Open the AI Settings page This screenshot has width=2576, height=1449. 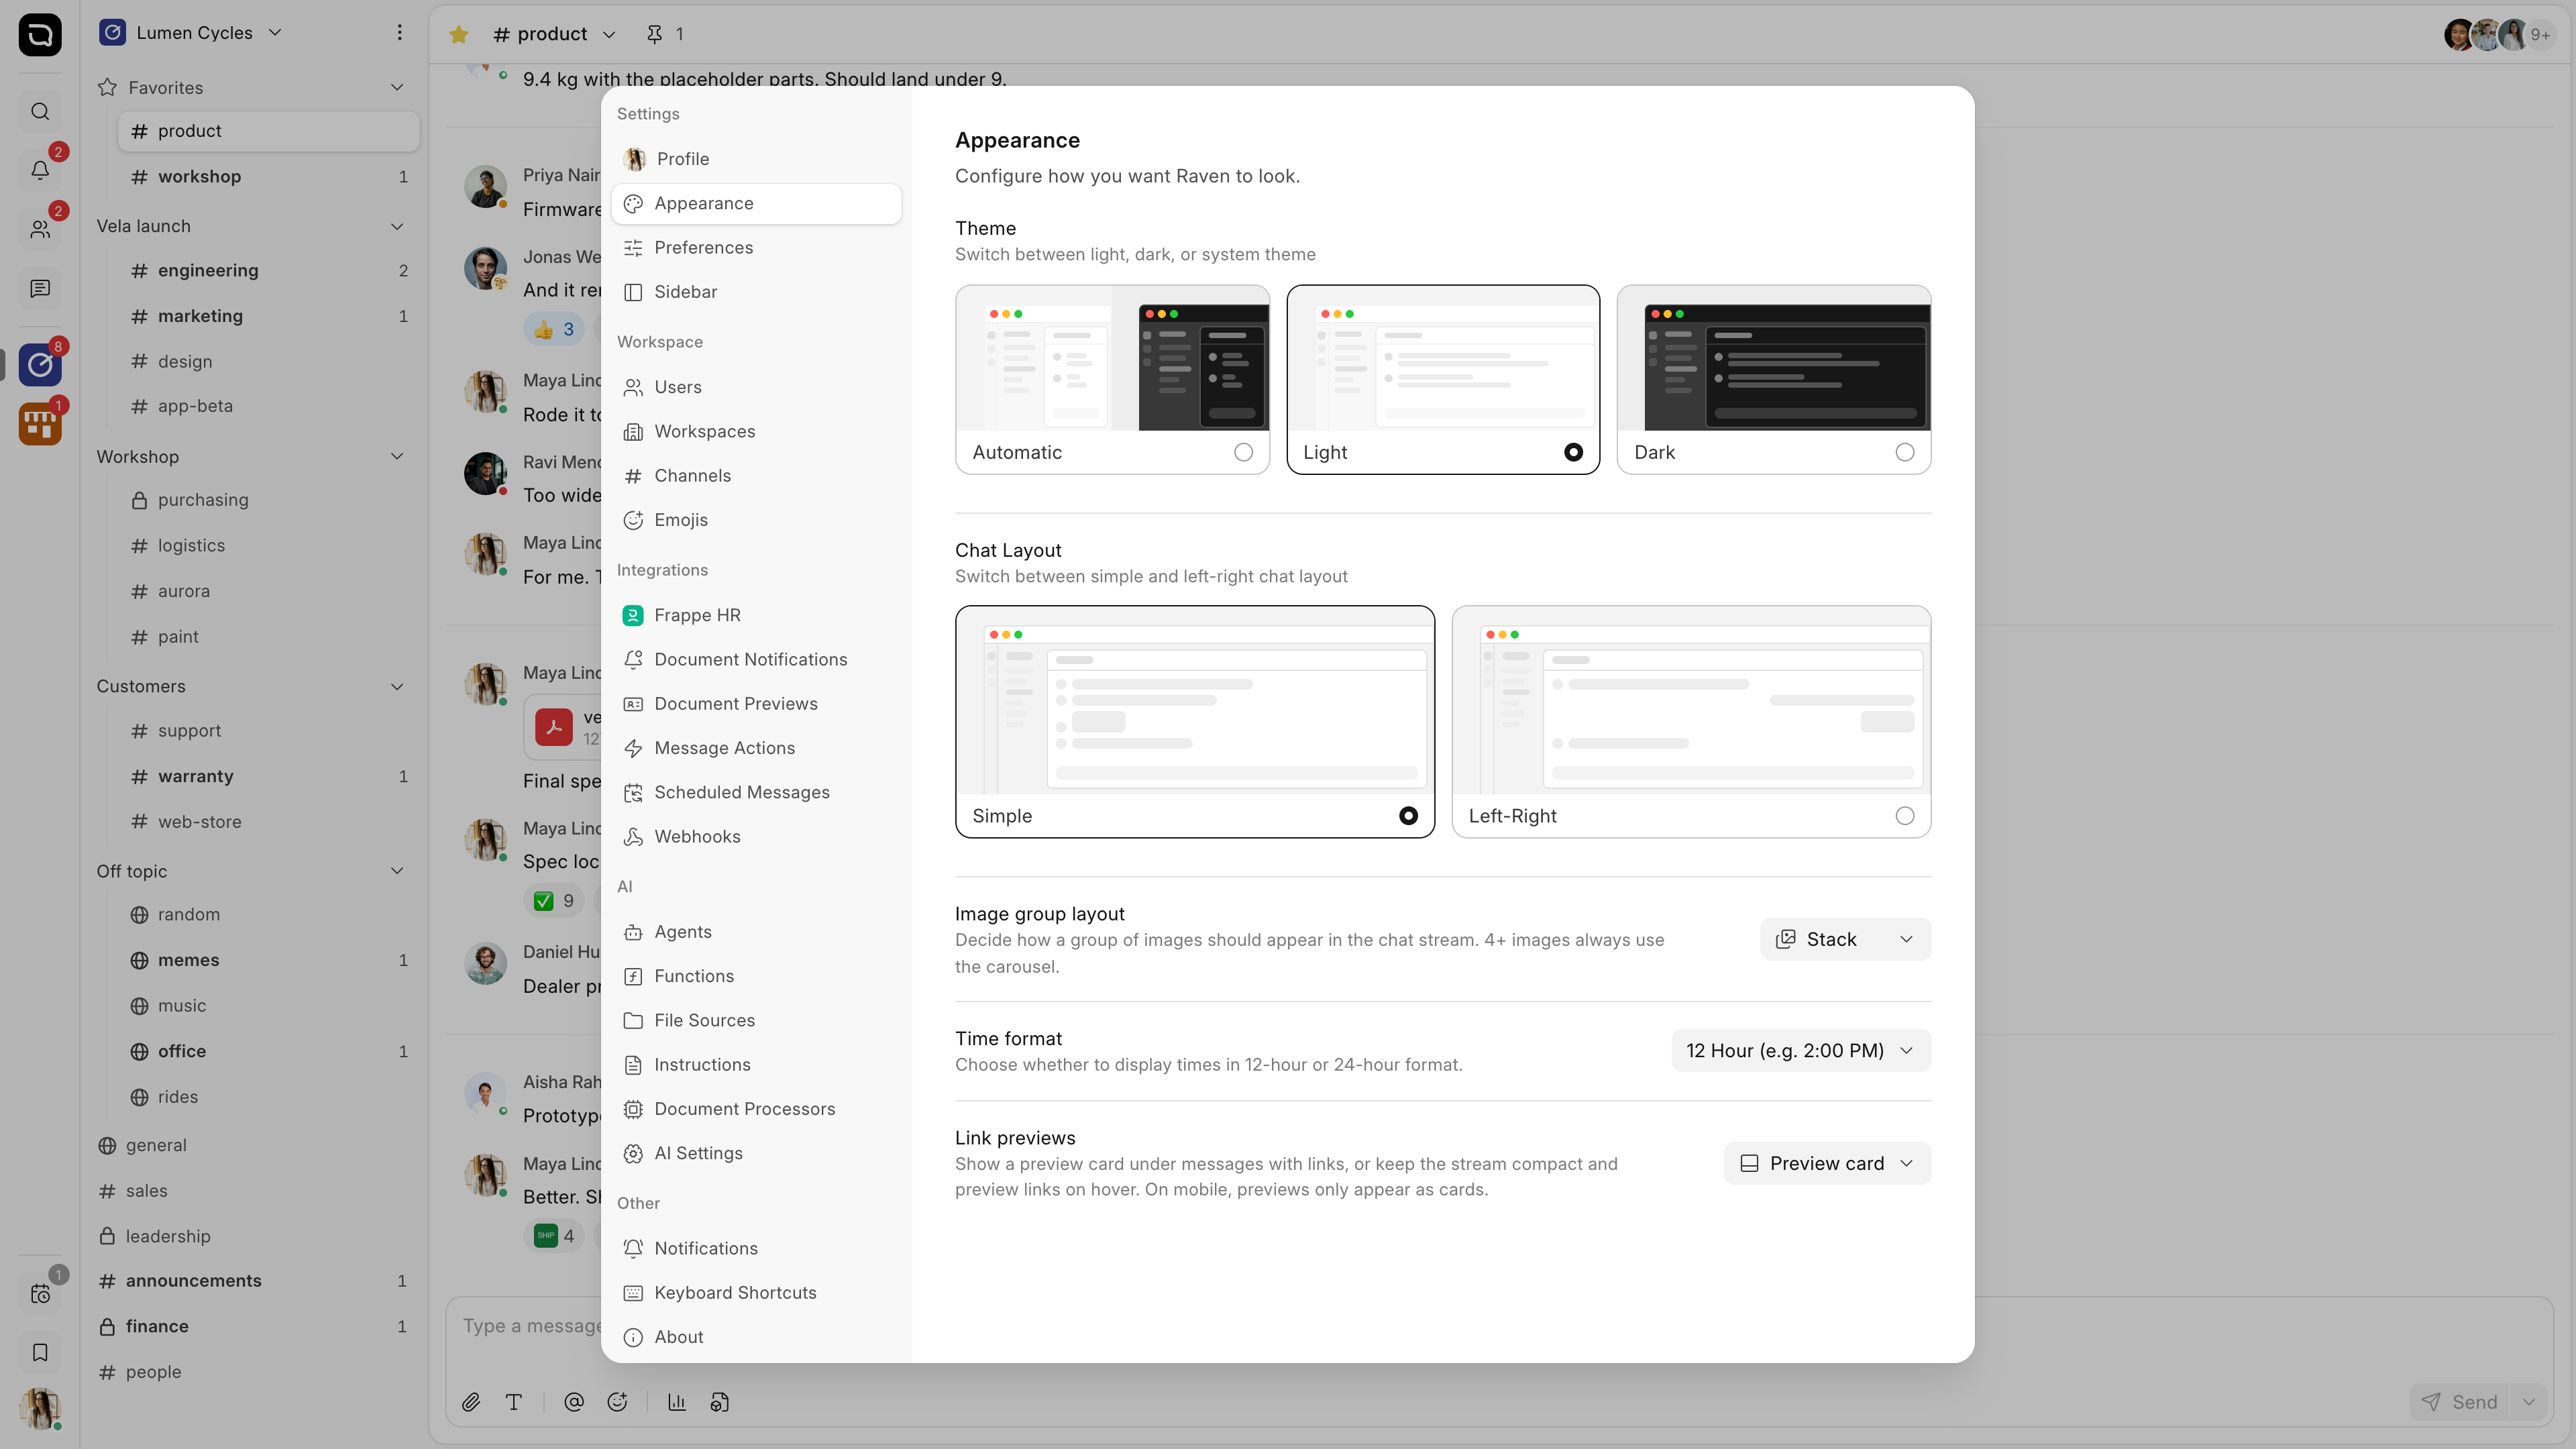pyautogui.click(x=756, y=1153)
